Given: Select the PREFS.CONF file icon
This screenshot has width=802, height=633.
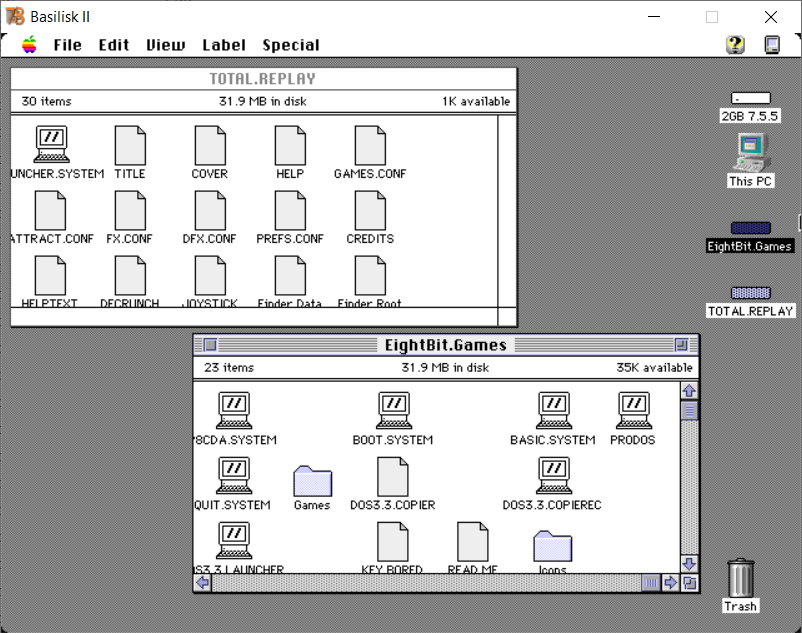Looking at the screenshot, I should coord(290,210).
